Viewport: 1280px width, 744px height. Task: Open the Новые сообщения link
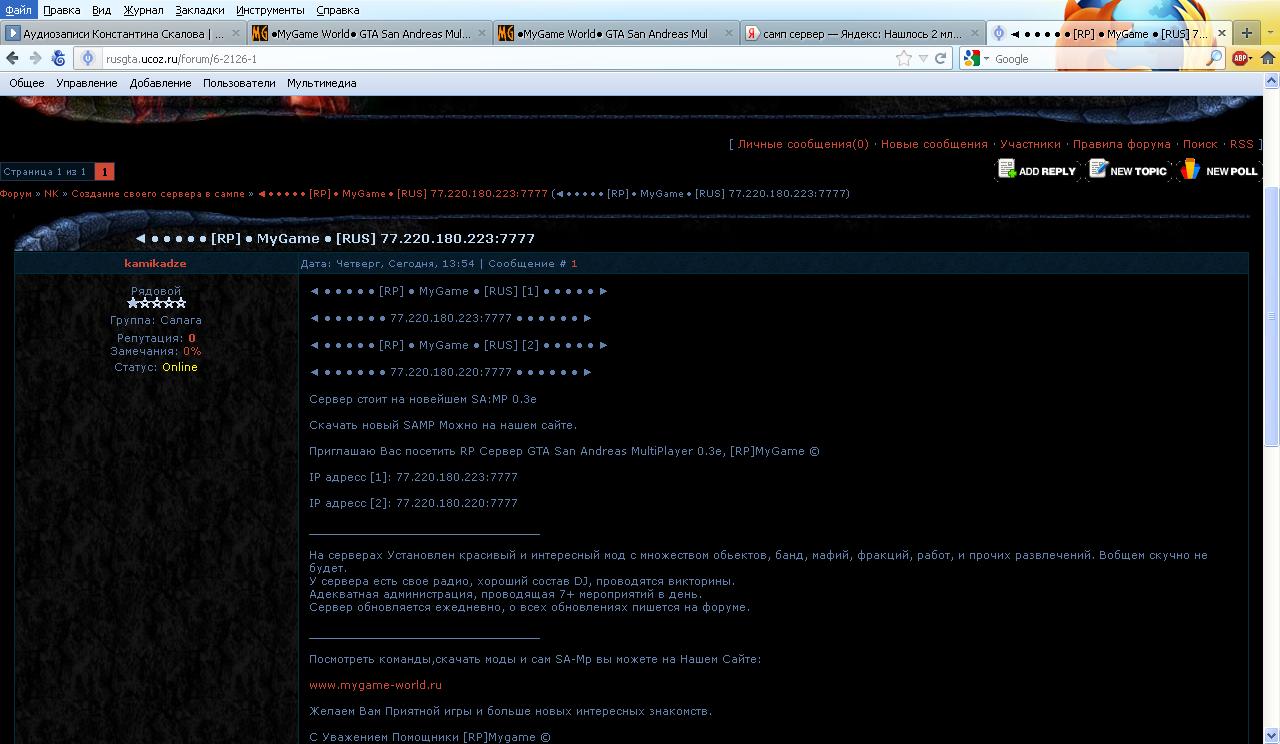pos(934,144)
